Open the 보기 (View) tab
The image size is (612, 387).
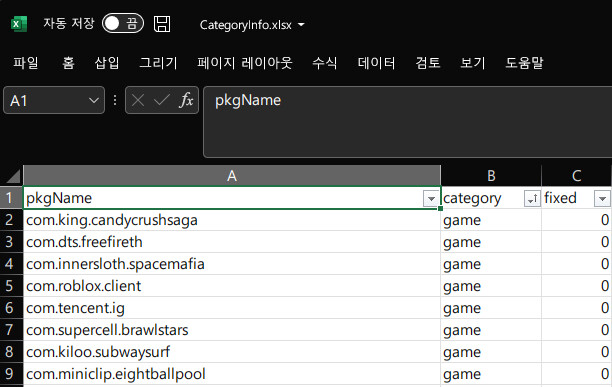pyautogui.click(x=473, y=62)
